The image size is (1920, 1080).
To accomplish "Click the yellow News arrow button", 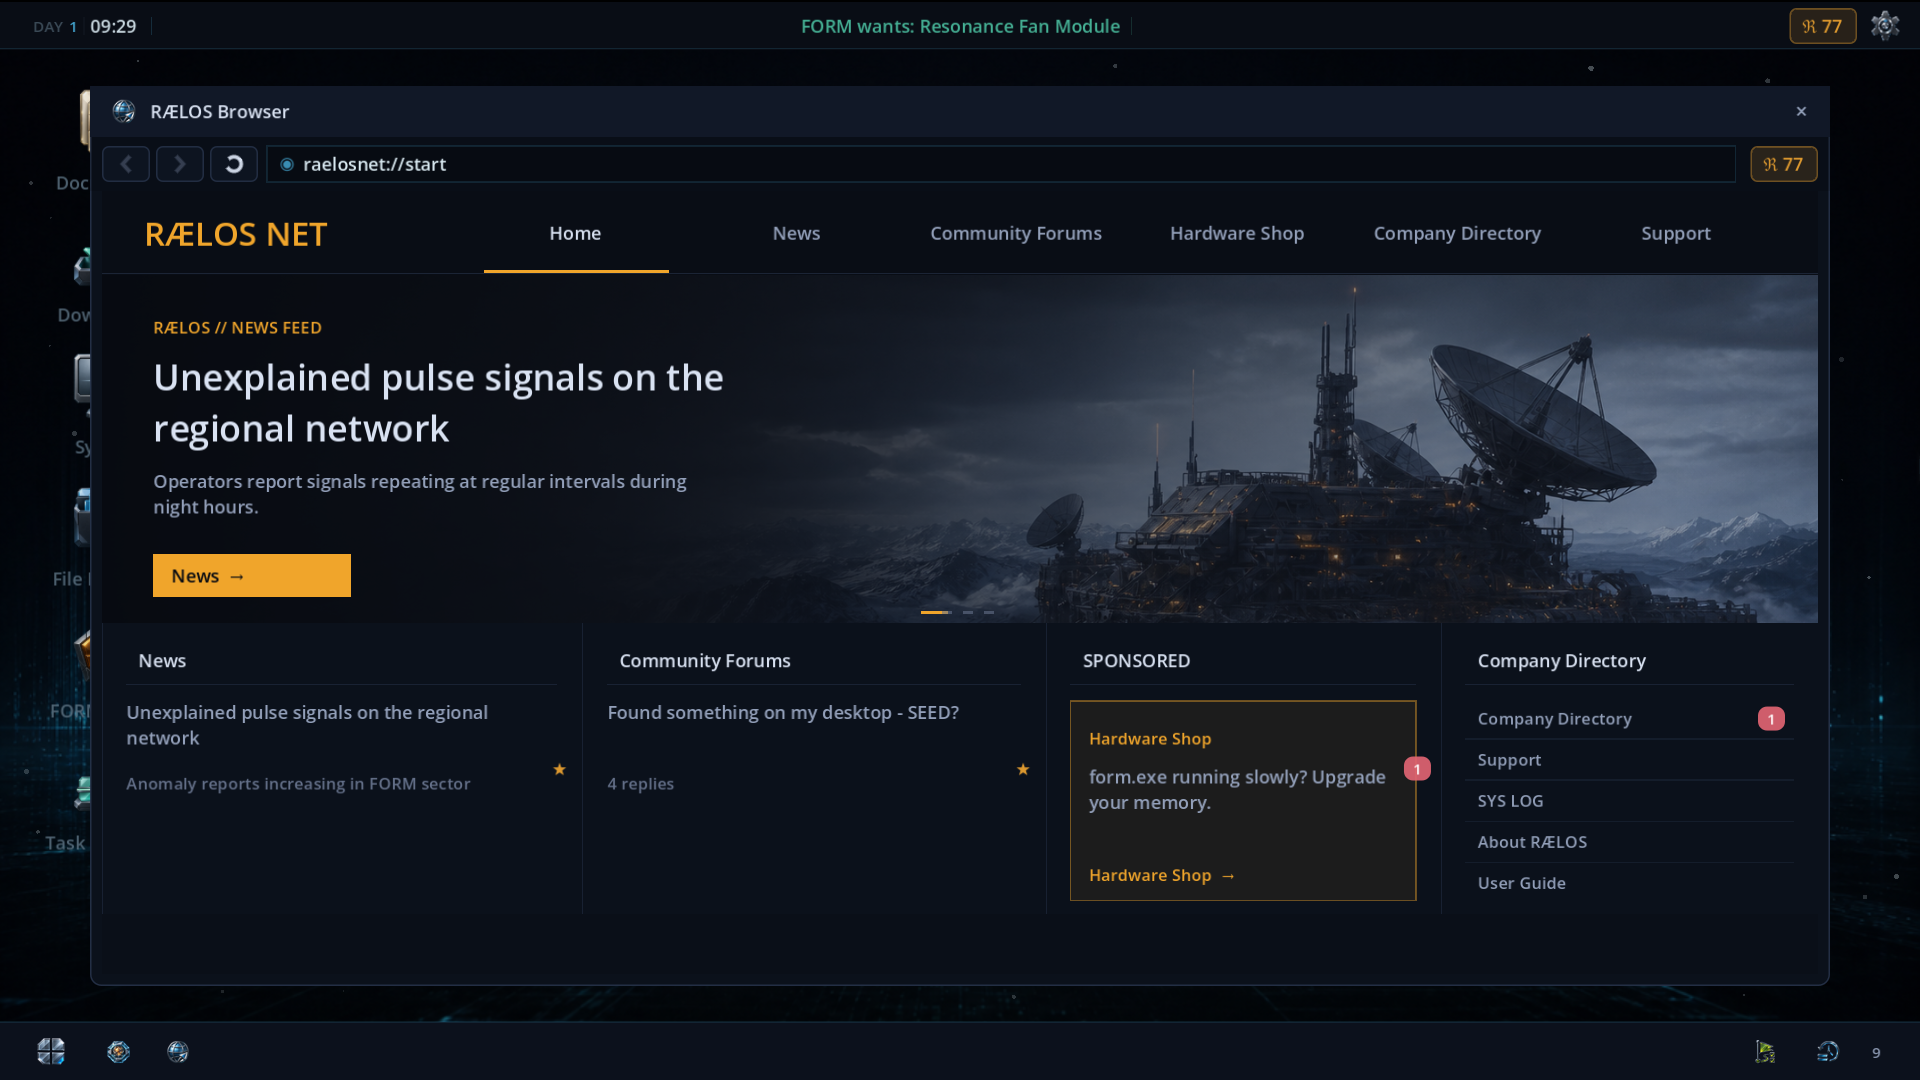I will [x=252, y=576].
